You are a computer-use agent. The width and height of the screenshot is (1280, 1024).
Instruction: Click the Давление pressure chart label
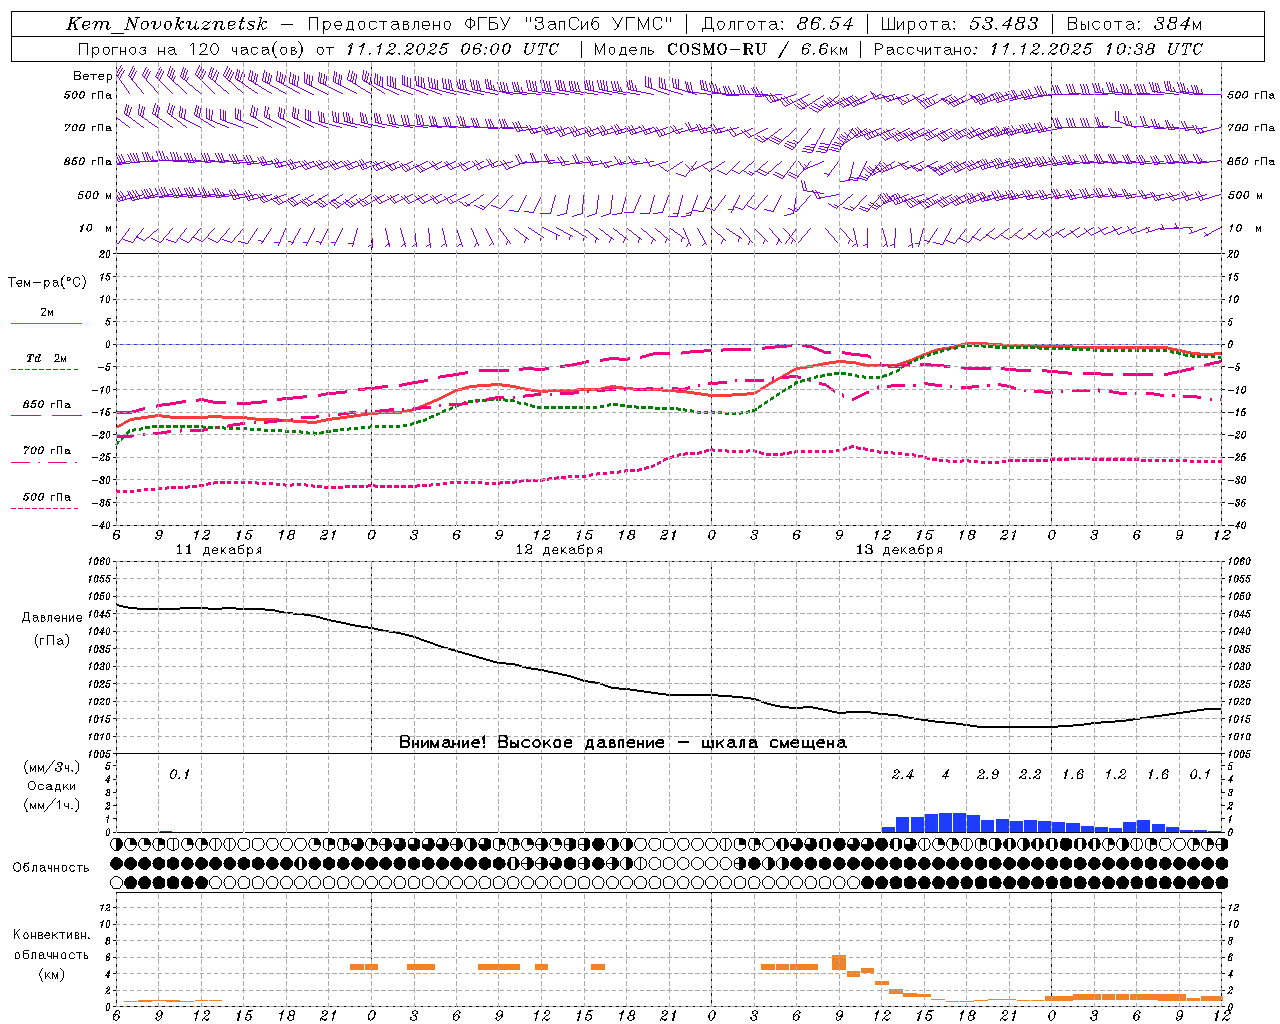[x=52, y=618]
